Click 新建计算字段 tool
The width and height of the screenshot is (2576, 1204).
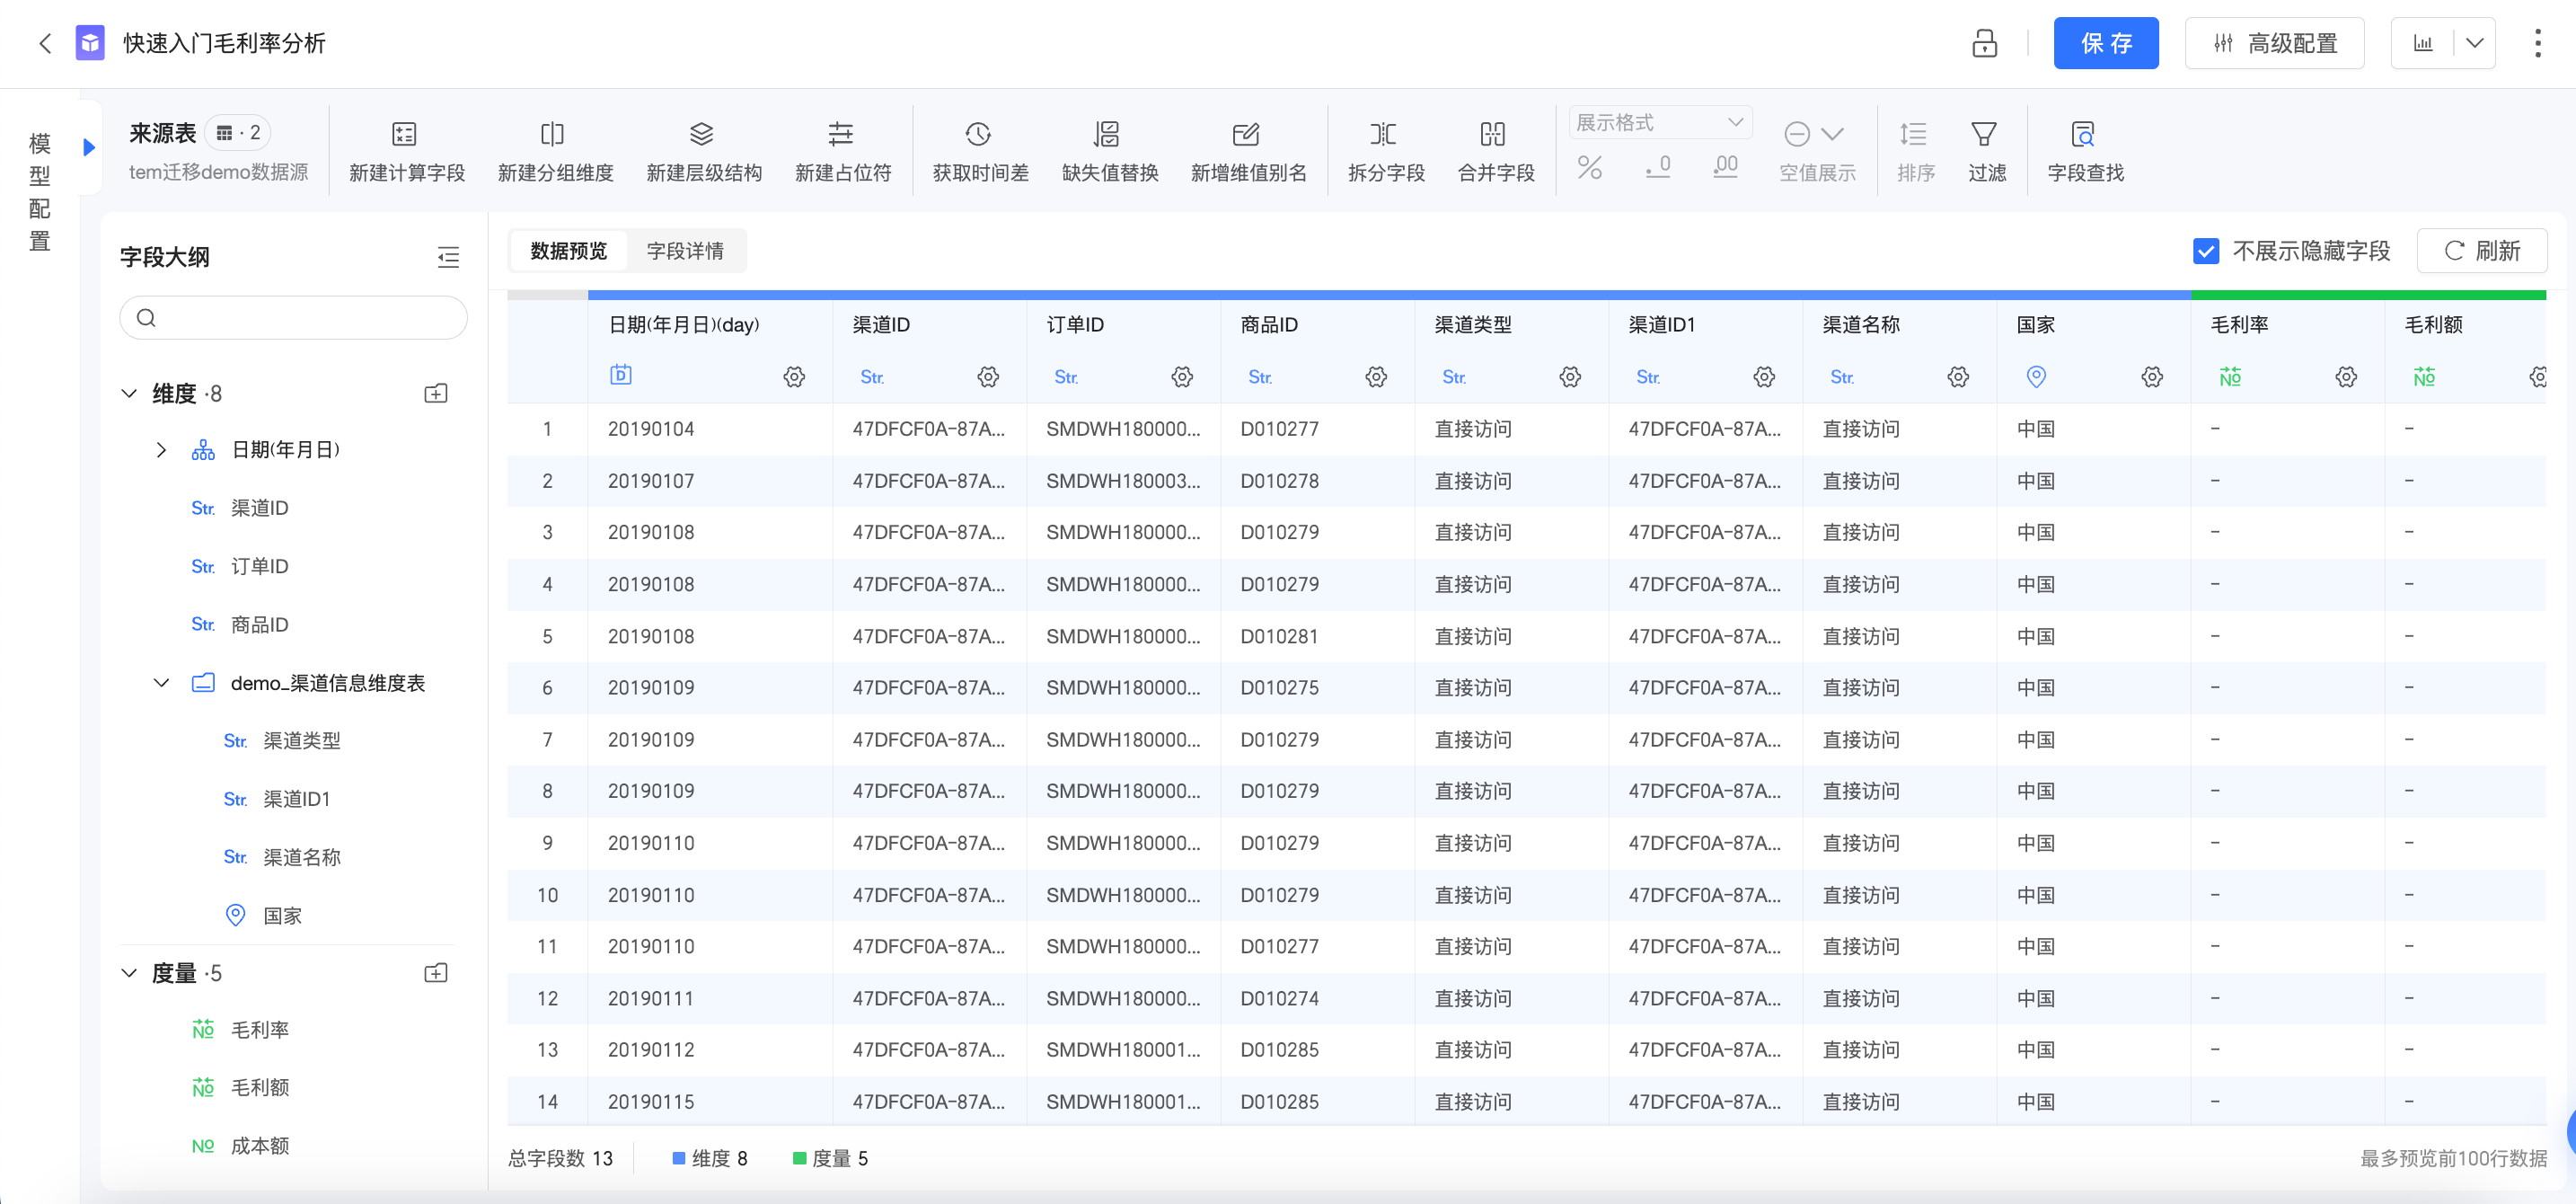(406, 151)
